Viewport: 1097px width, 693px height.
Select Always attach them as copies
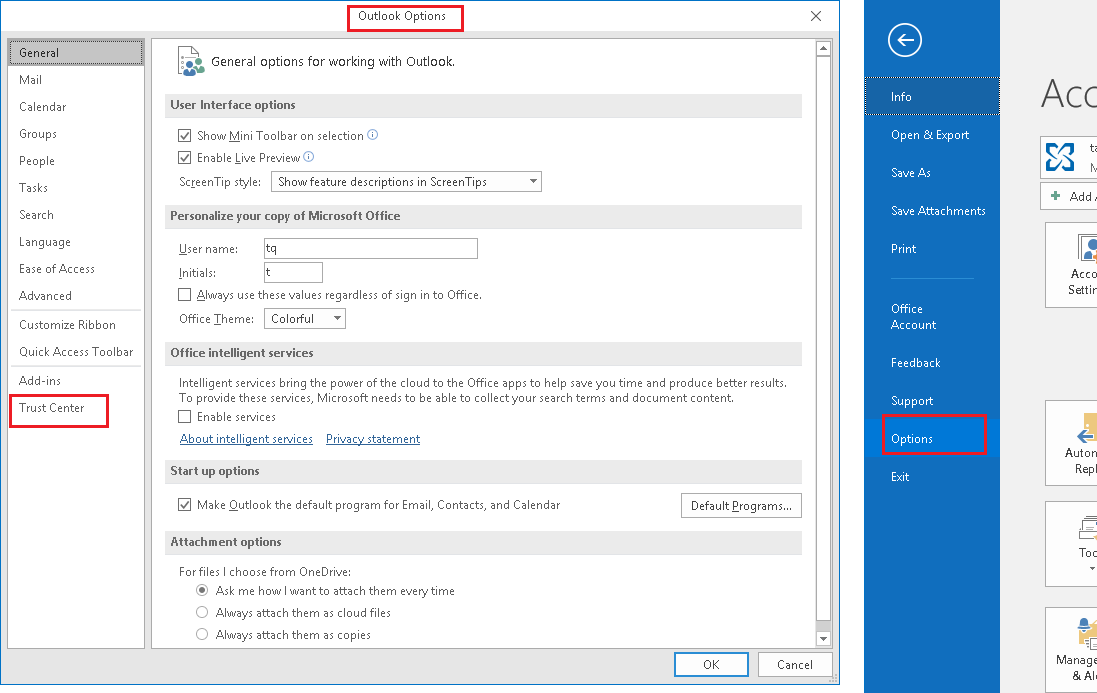[202, 634]
